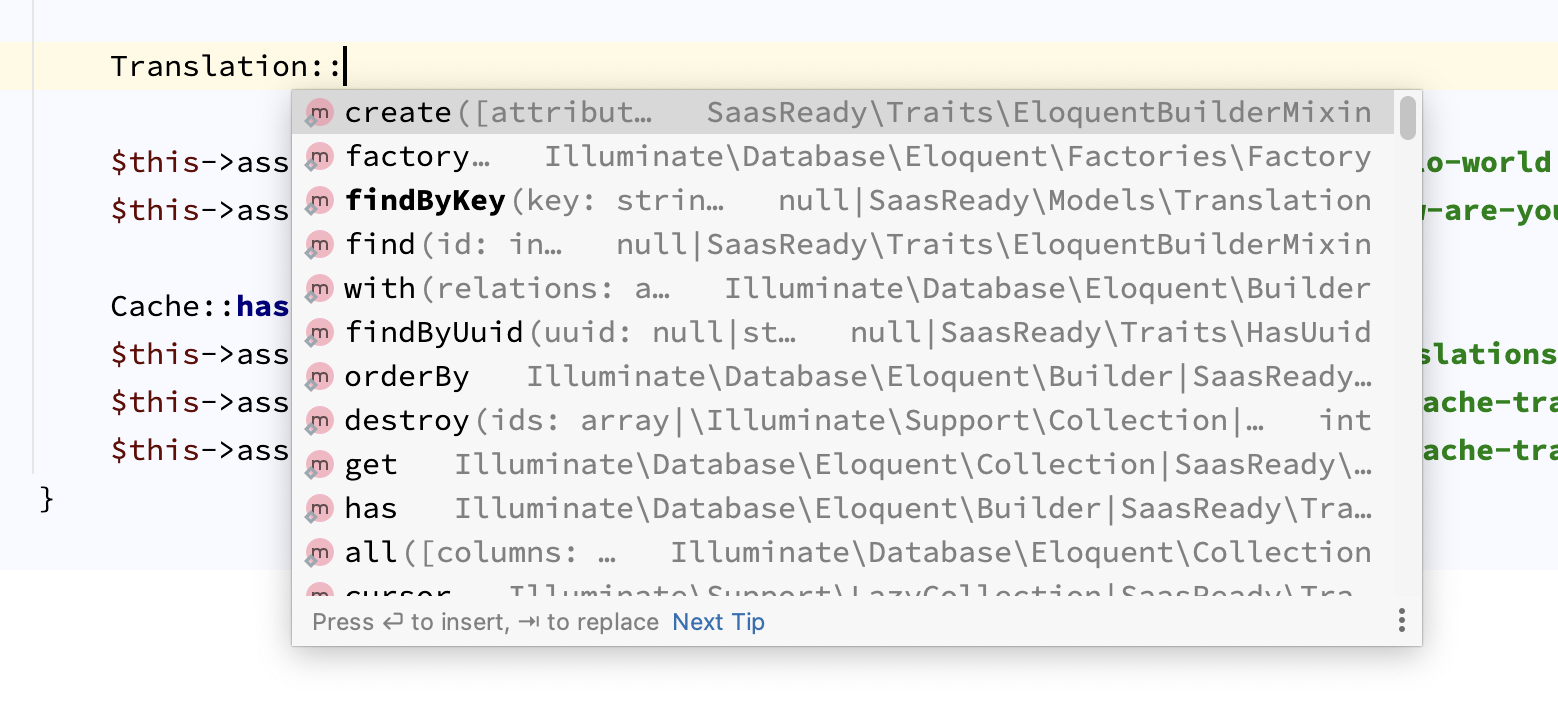Select the create completion suggestion
The width and height of the screenshot is (1558, 708).
(x=398, y=113)
